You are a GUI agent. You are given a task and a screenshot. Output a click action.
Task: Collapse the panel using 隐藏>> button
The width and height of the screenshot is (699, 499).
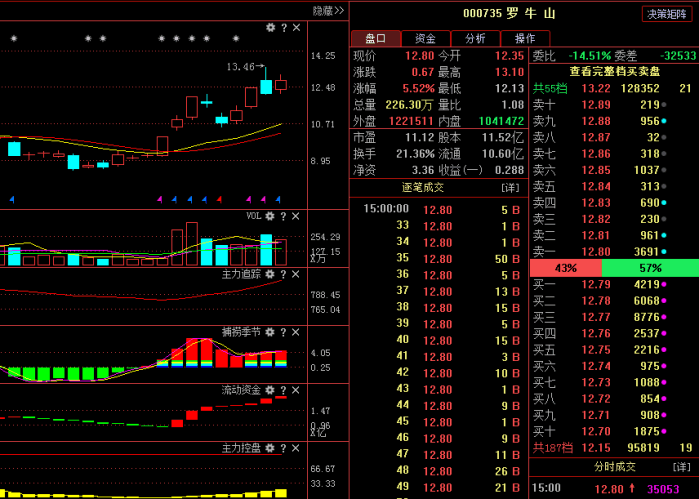pyautogui.click(x=328, y=10)
